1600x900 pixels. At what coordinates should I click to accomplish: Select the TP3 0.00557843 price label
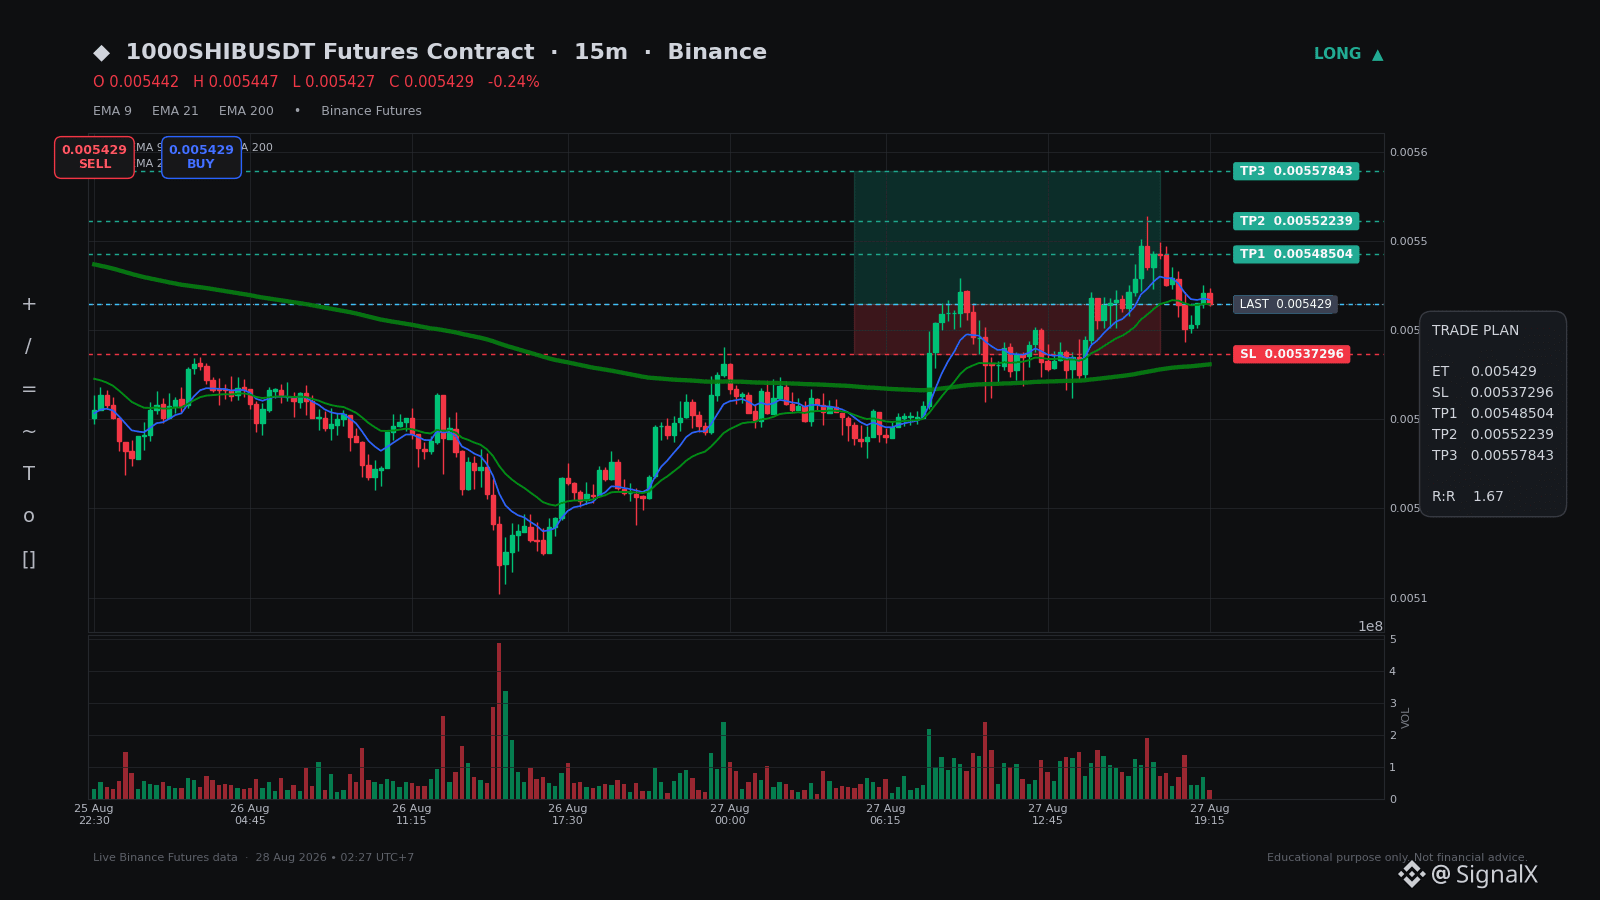click(1296, 171)
